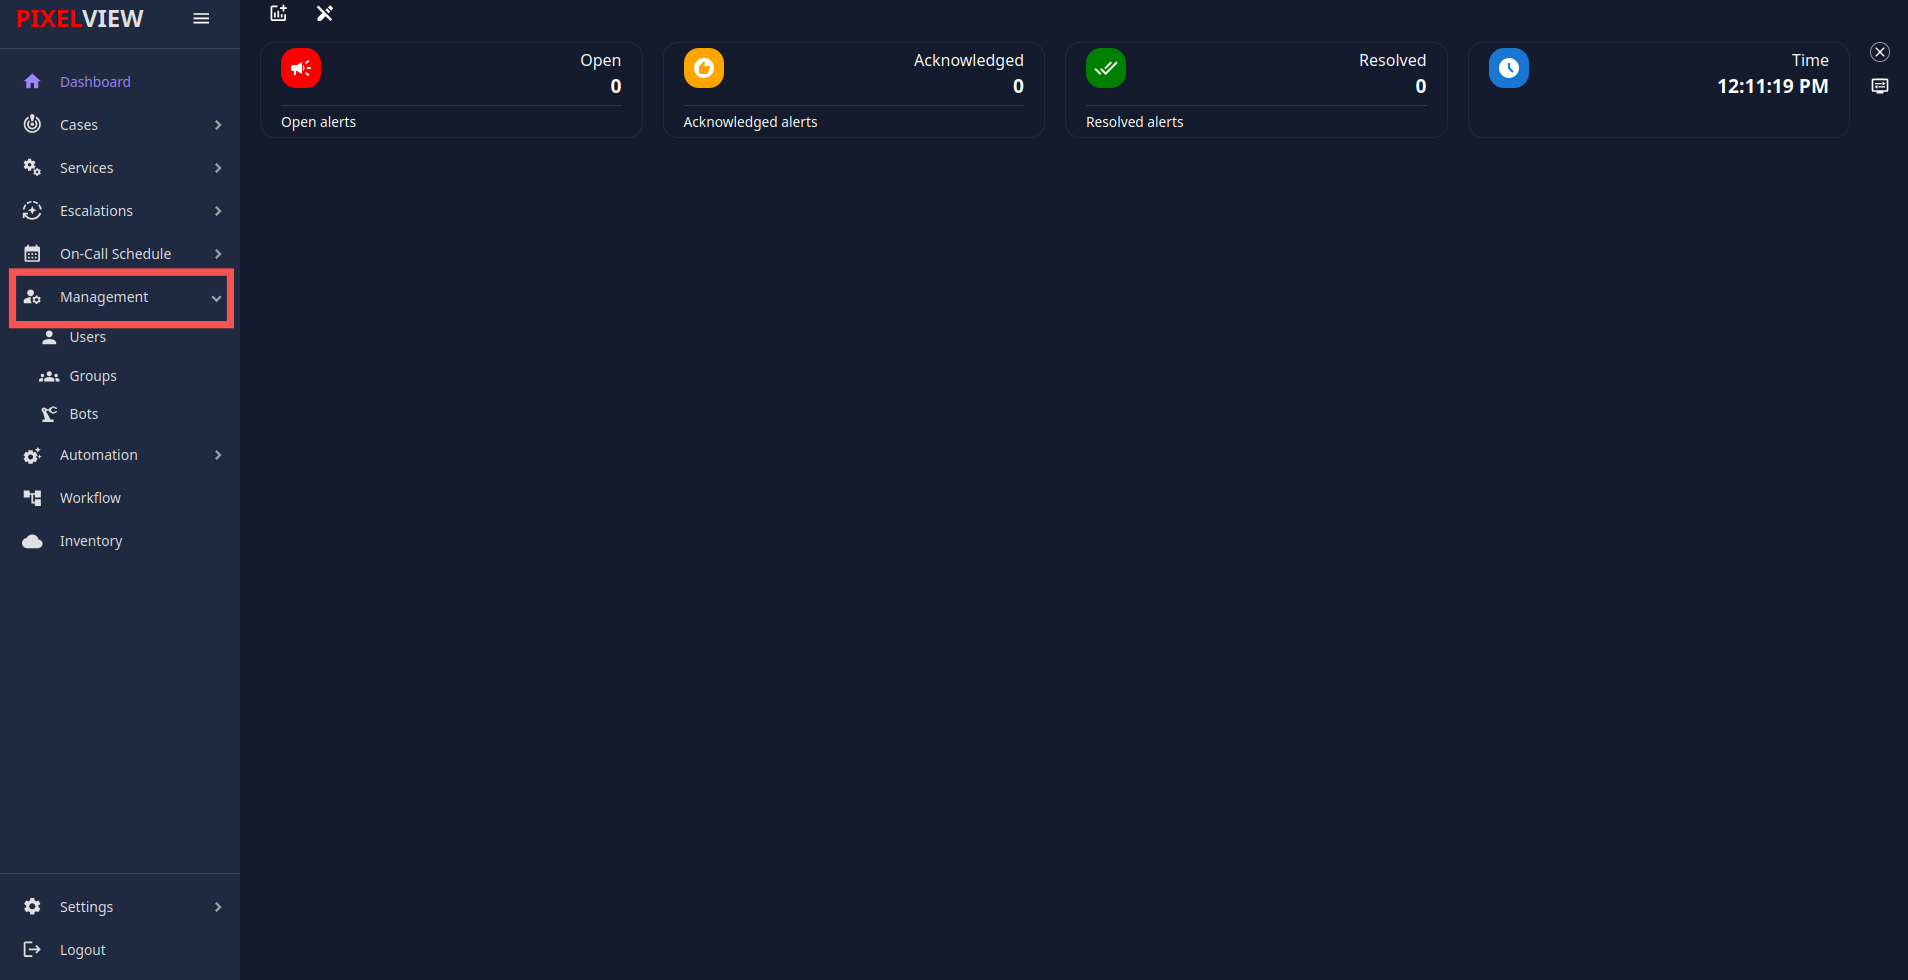Click the add widget chart icon

[x=279, y=13]
